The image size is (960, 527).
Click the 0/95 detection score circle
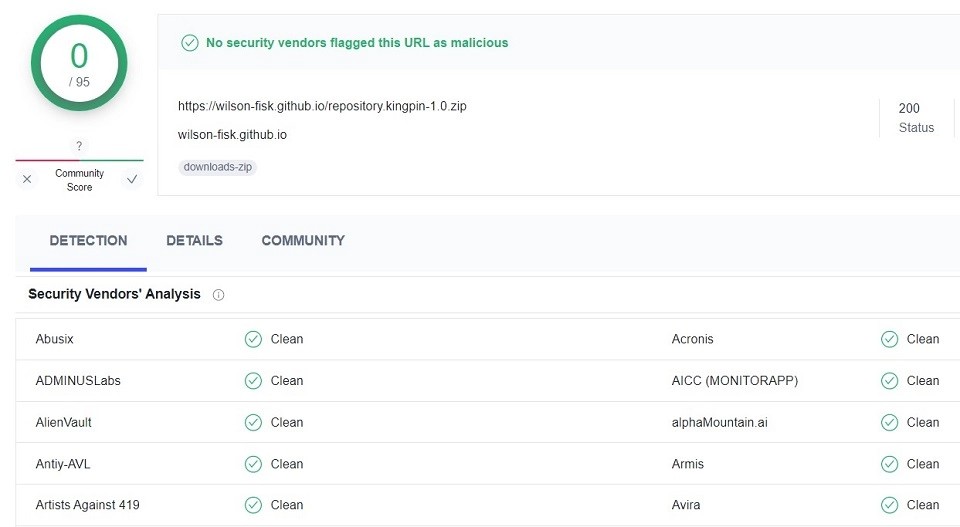pyautogui.click(x=79, y=63)
